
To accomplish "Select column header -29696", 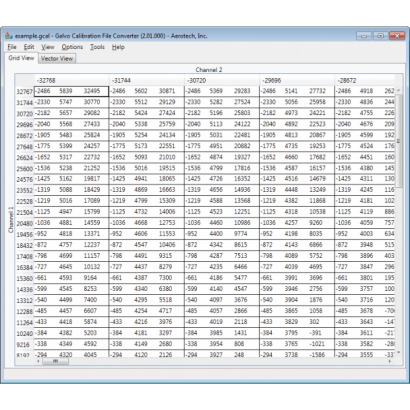I will (x=297, y=80).
